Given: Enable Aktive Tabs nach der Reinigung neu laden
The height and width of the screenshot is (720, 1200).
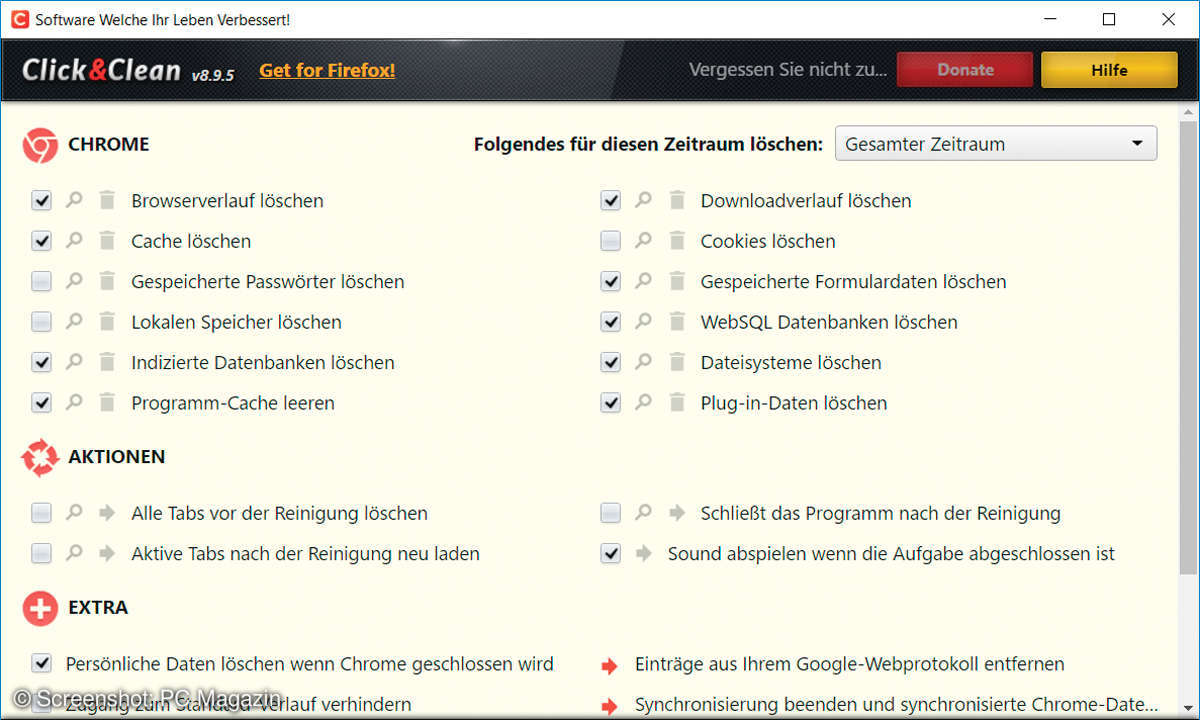Looking at the screenshot, I should (x=41, y=553).
